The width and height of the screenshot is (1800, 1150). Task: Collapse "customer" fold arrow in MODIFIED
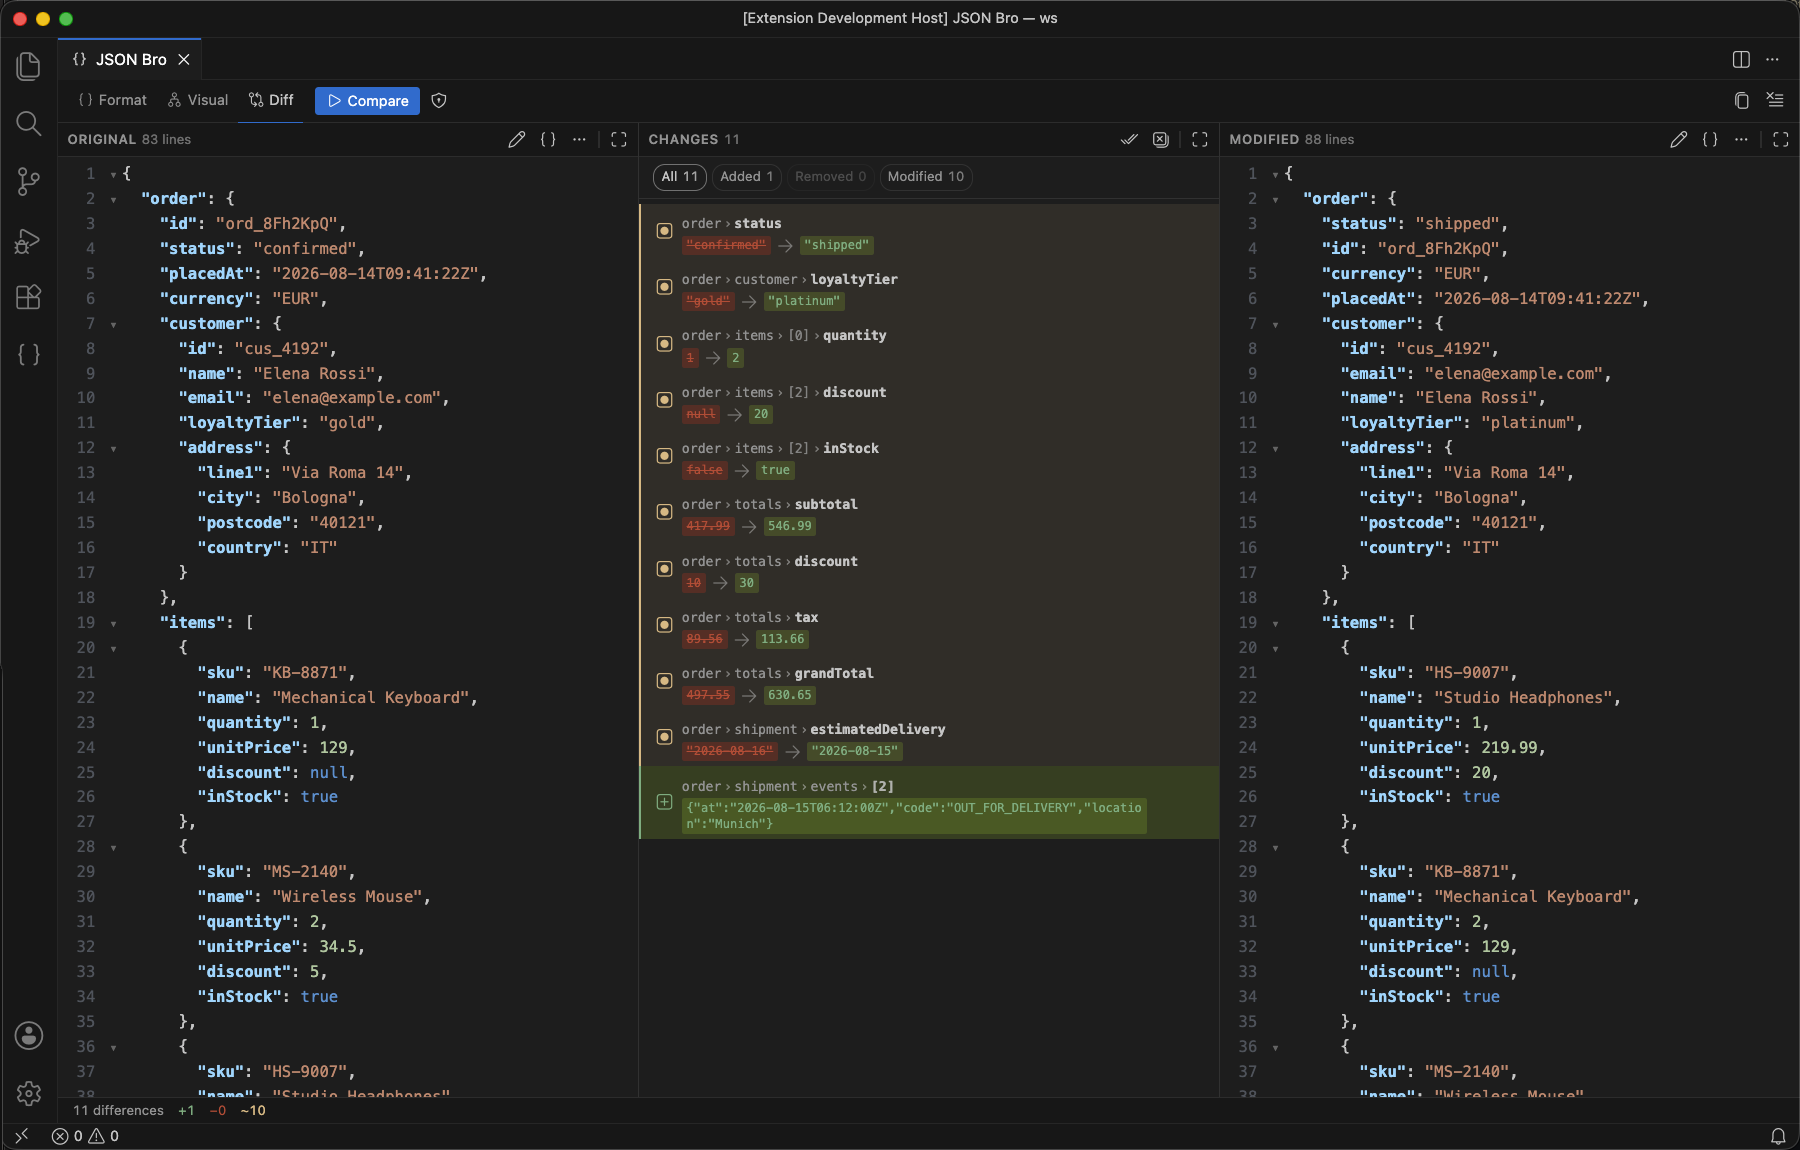point(1275,325)
